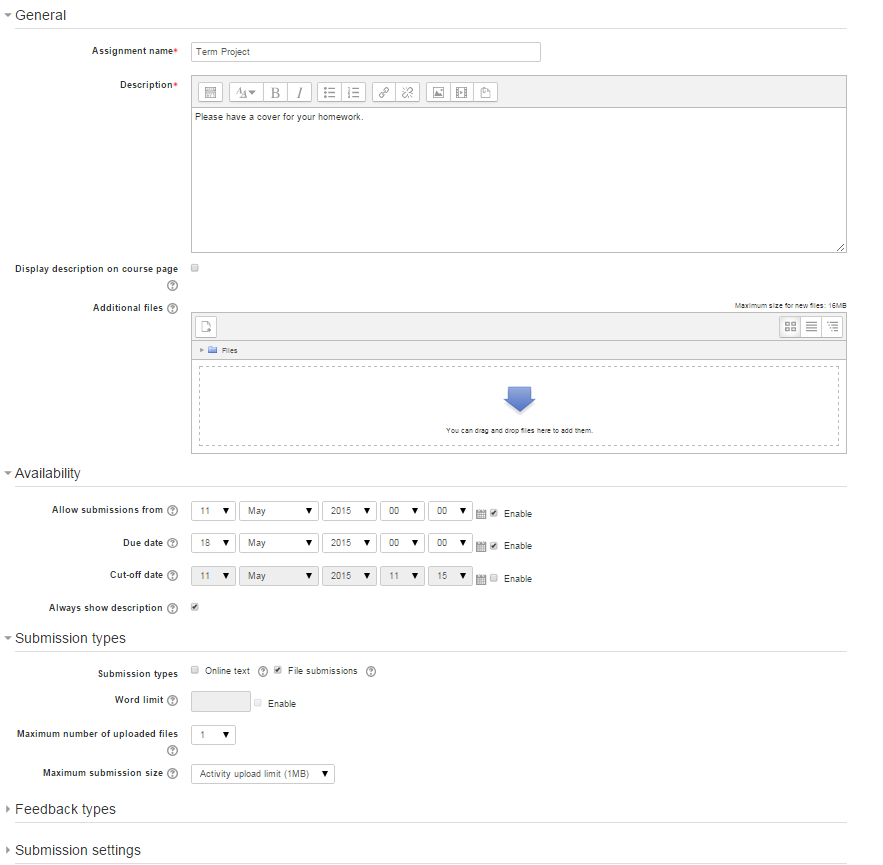Toggle bold formatting in description editor
Viewport: 883px width, 865px height.
pyautogui.click(x=276, y=92)
